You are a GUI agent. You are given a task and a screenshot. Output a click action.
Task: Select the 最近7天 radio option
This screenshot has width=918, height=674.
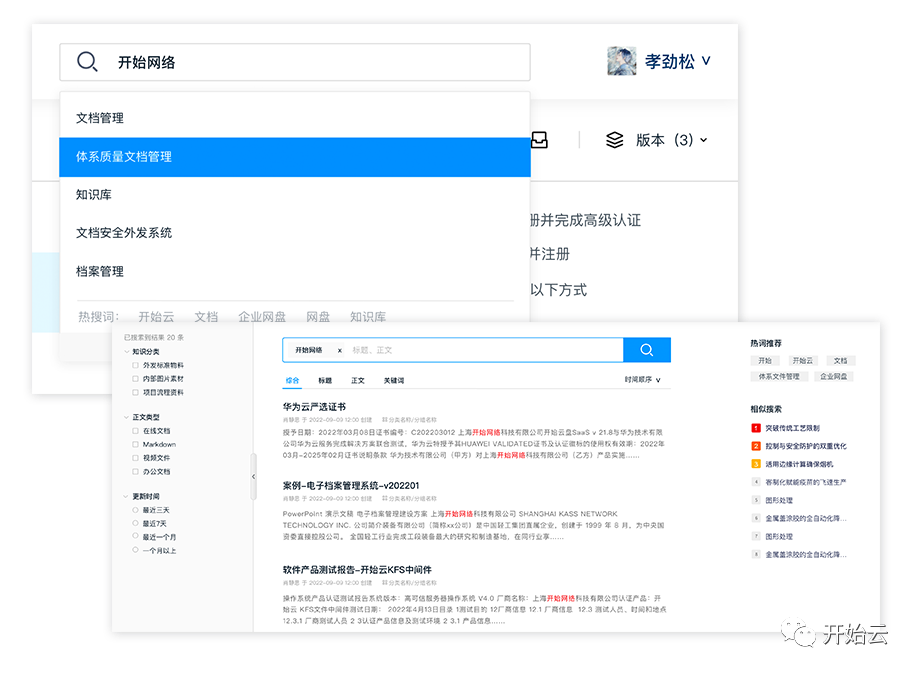[x=135, y=523]
